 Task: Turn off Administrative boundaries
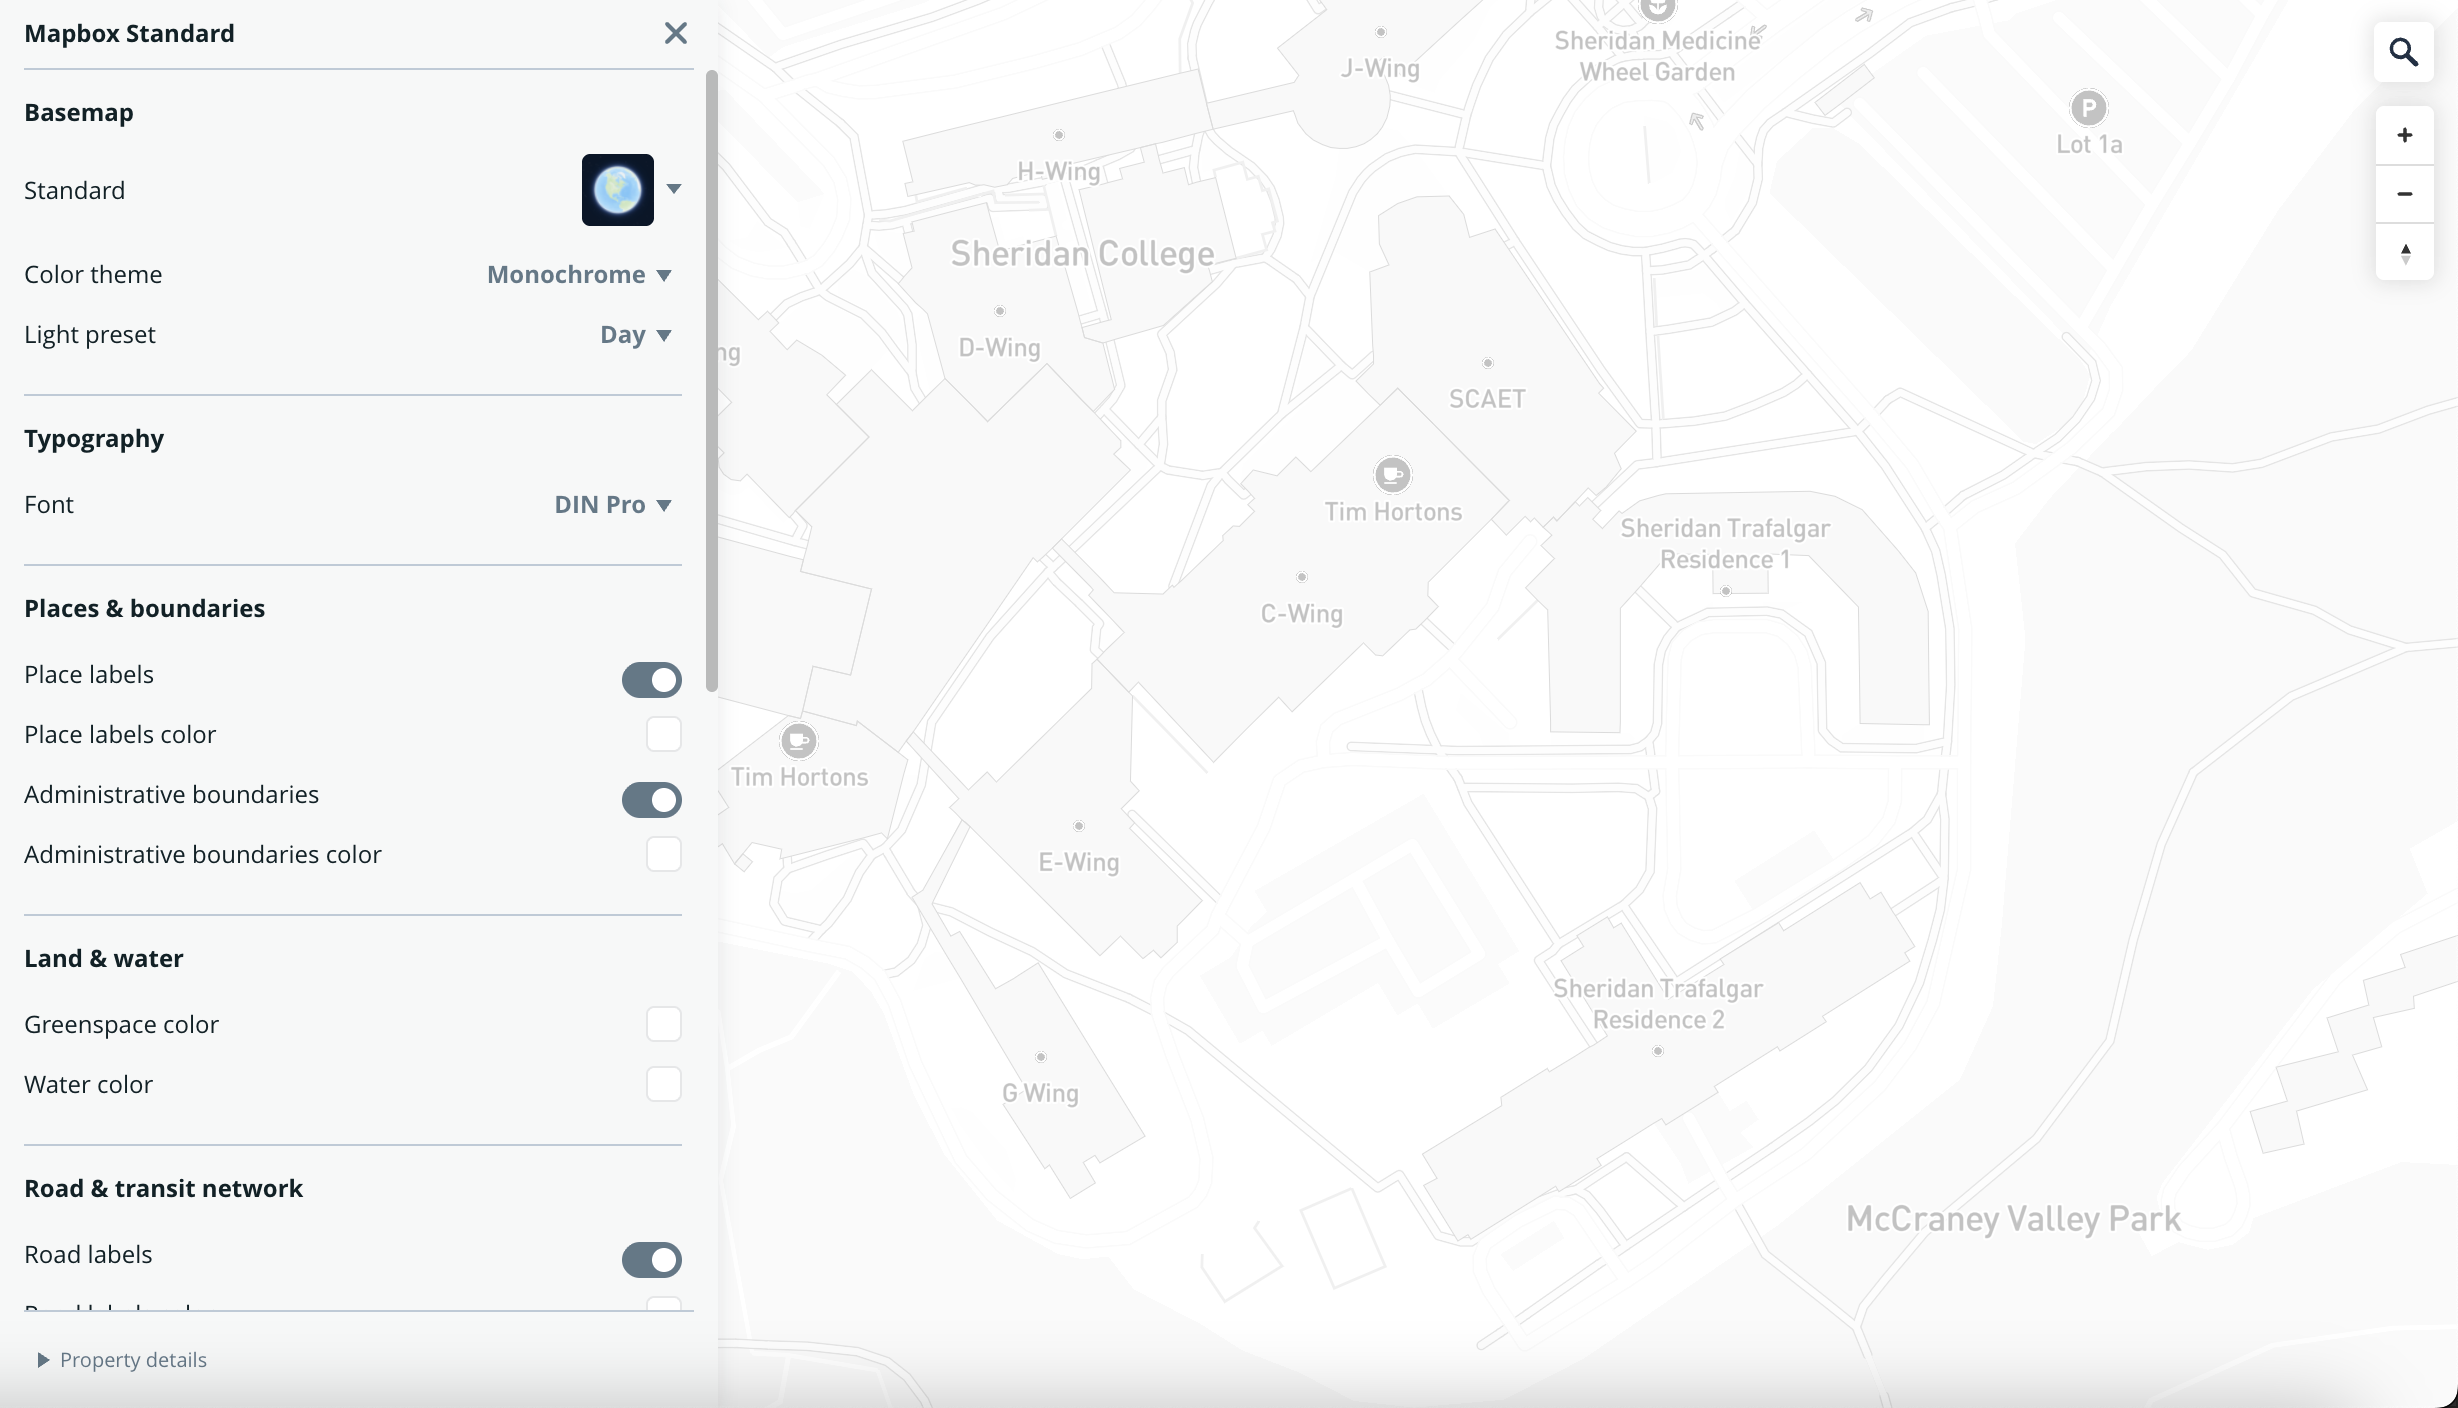[x=651, y=800]
